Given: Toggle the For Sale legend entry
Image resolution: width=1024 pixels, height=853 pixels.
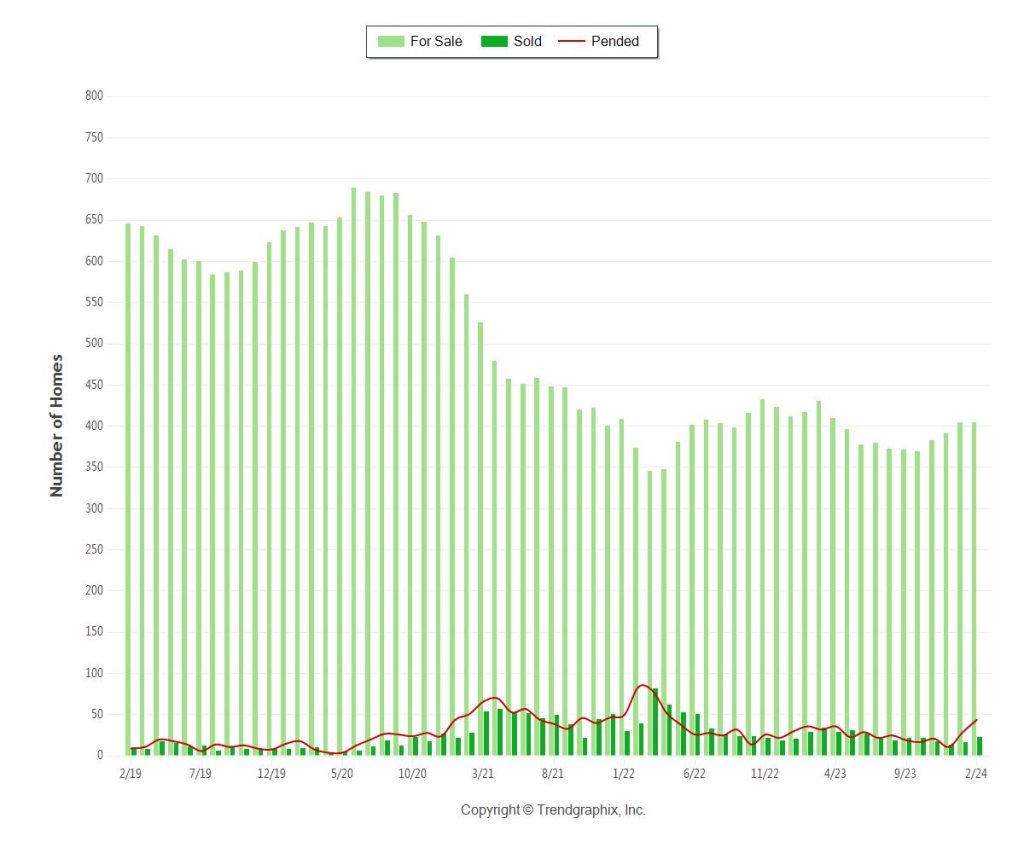Looking at the screenshot, I should (420, 41).
